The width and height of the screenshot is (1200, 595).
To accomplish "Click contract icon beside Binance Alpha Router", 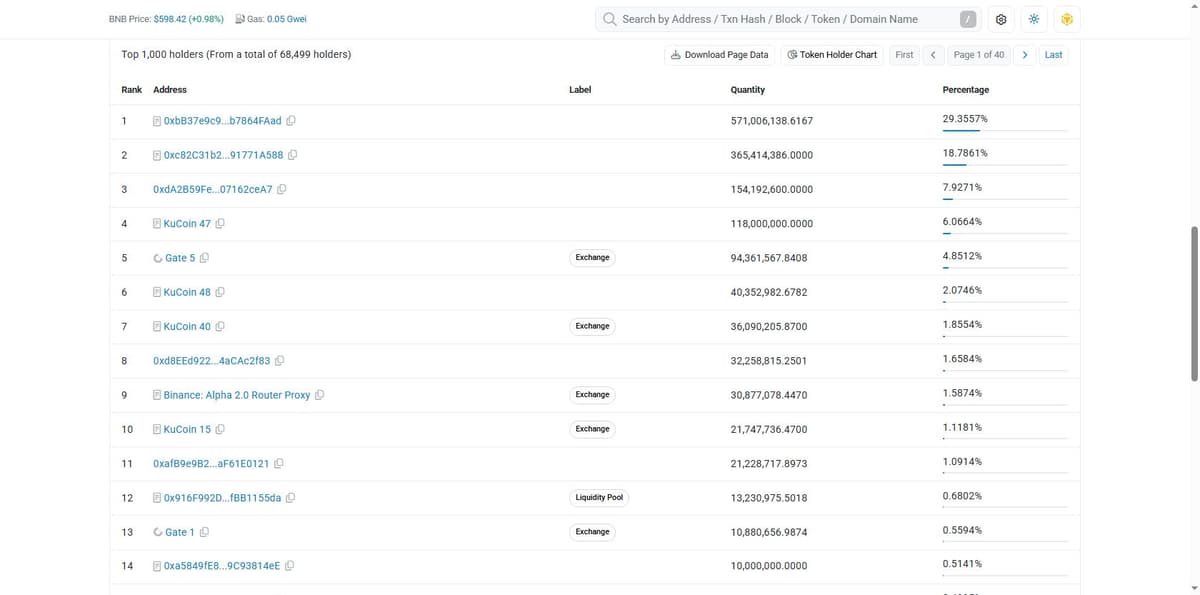I will click(x=157, y=395).
